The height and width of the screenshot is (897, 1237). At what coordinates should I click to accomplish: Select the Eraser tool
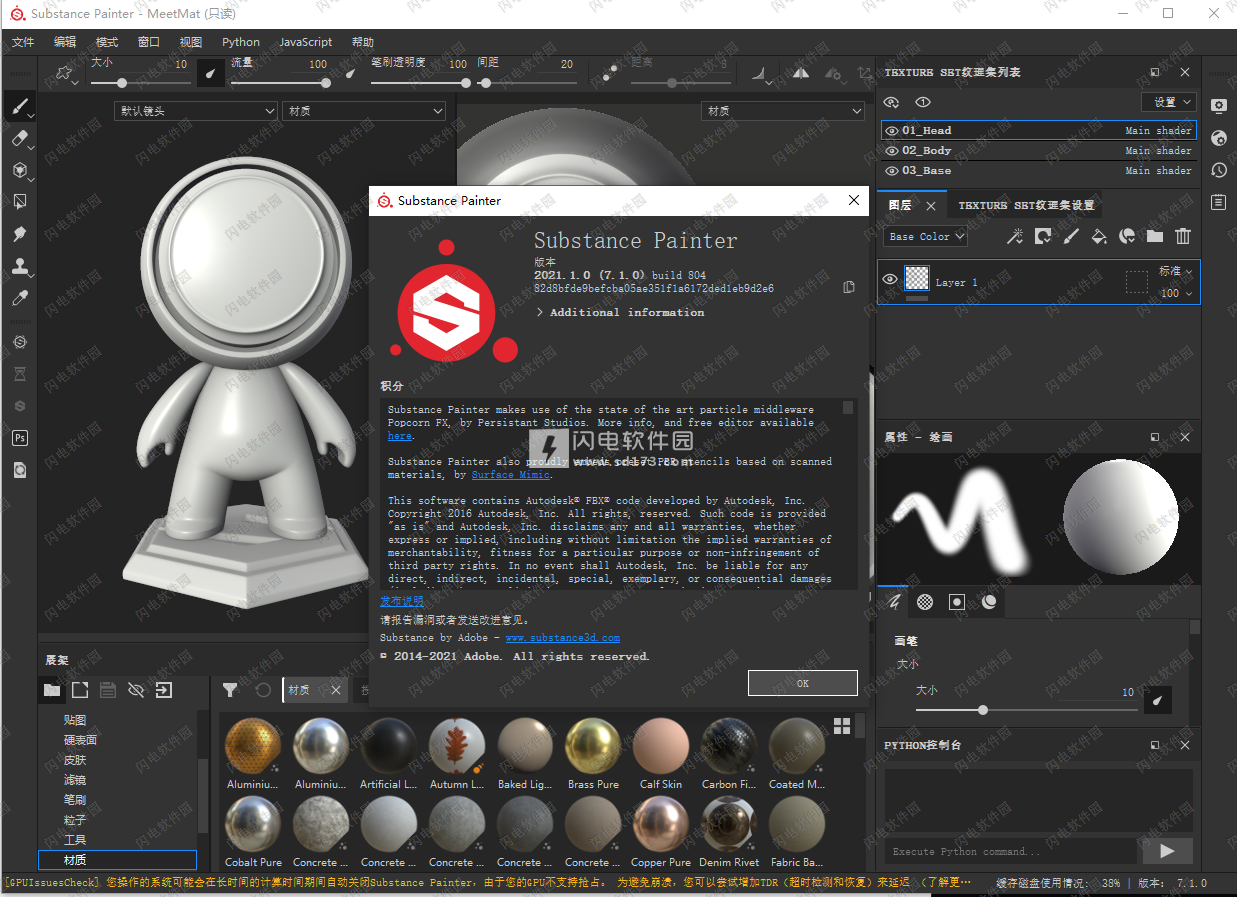(x=19, y=138)
